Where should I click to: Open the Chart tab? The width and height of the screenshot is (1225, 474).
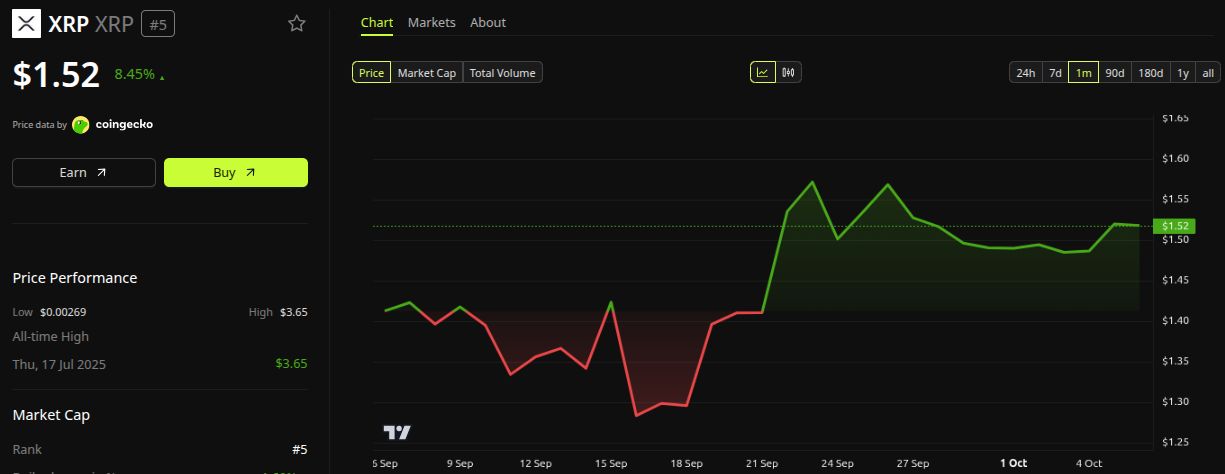pos(377,22)
